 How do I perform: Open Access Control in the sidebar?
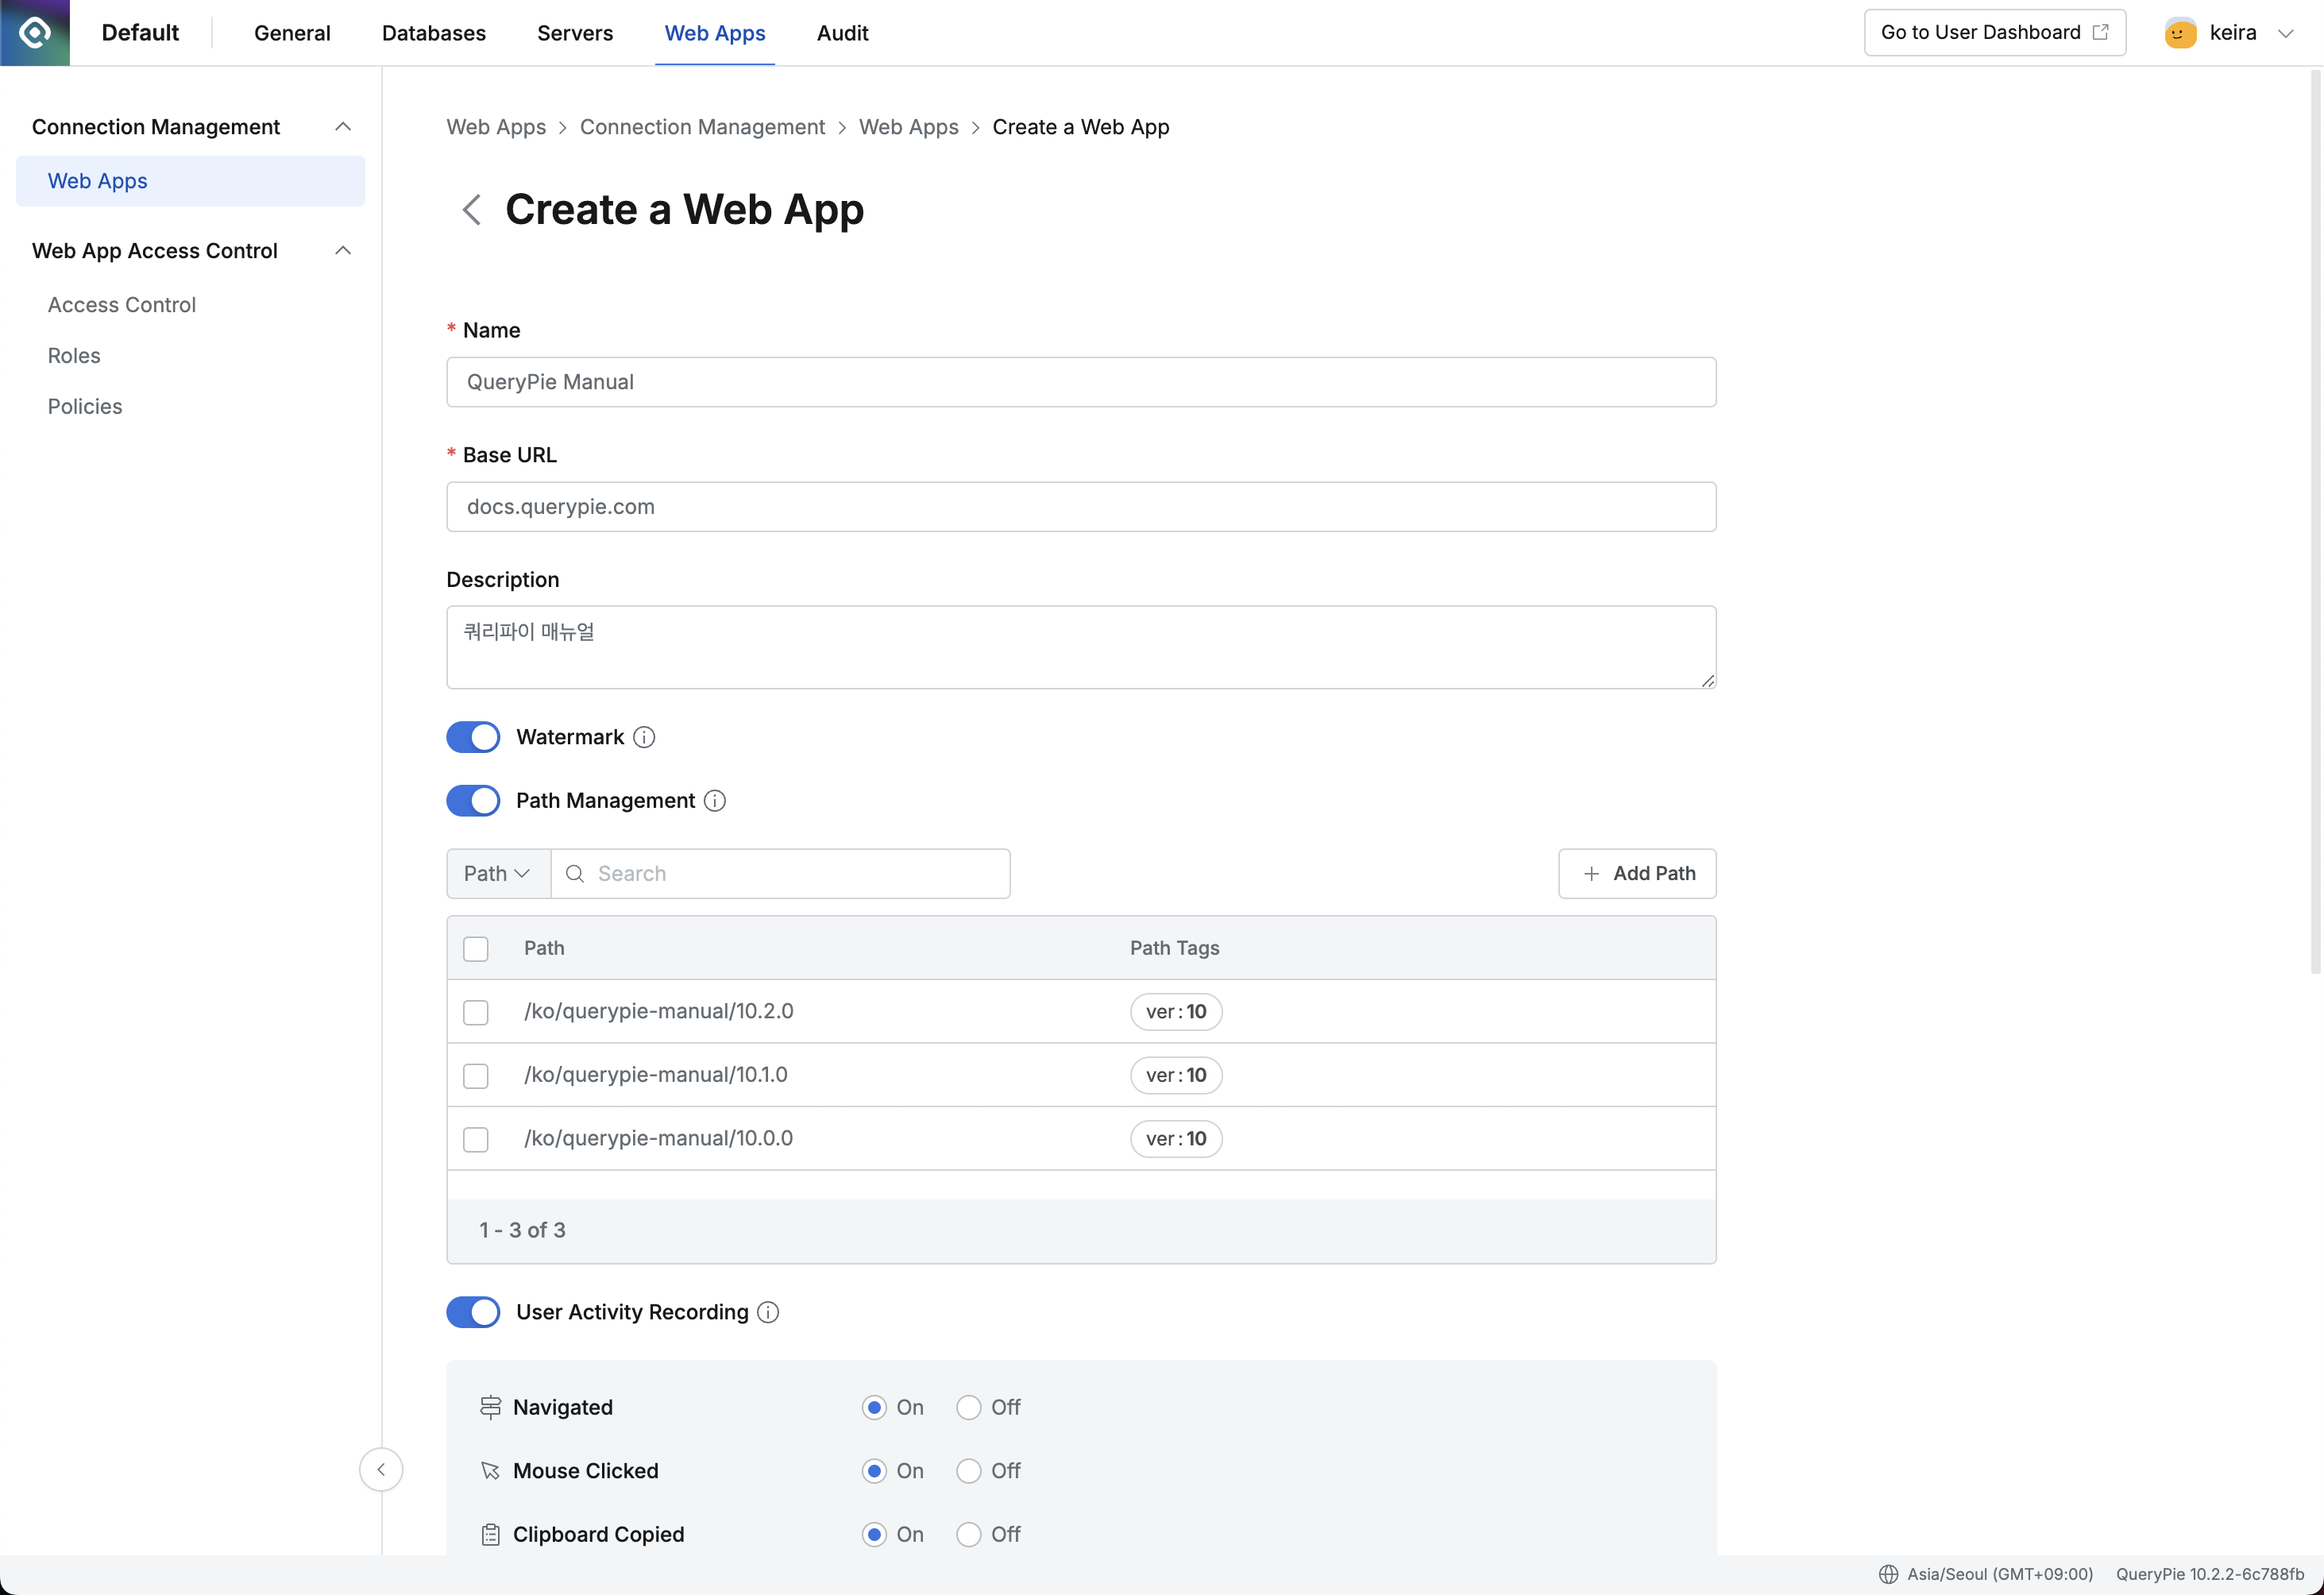[122, 305]
